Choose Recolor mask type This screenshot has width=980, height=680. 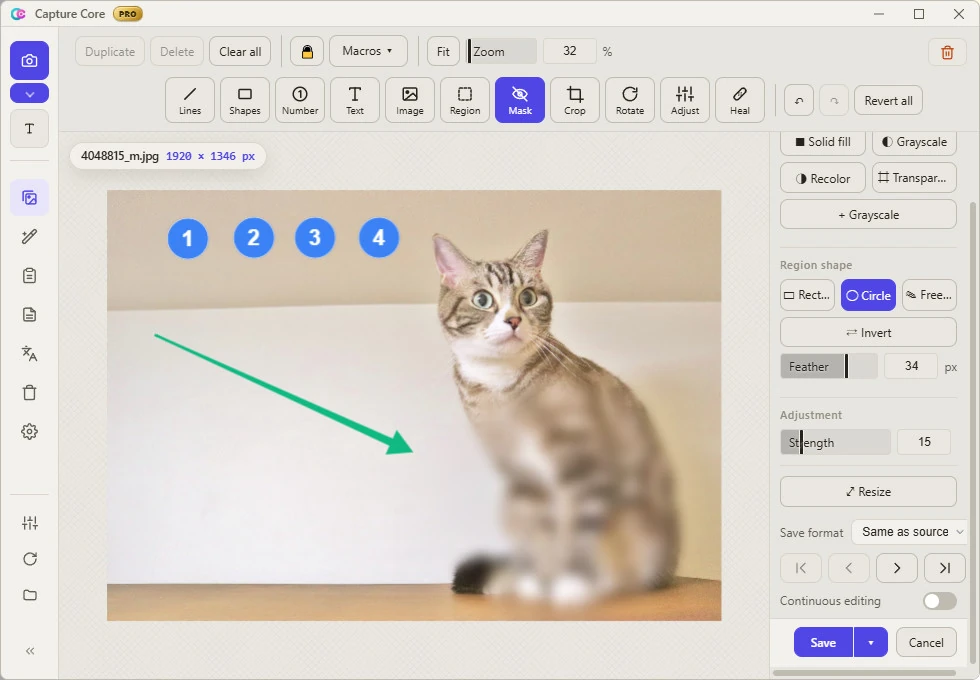point(822,178)
